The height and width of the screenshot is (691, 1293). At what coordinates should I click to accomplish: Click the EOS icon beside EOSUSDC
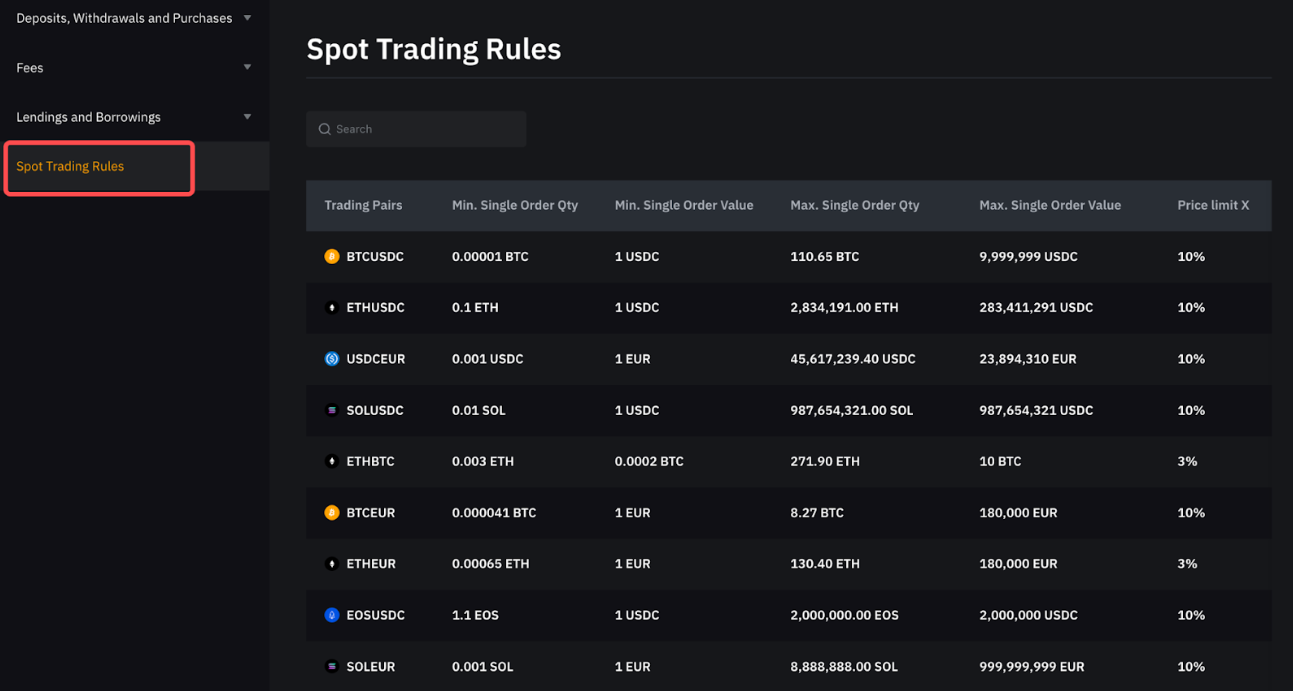click(332, 616)
